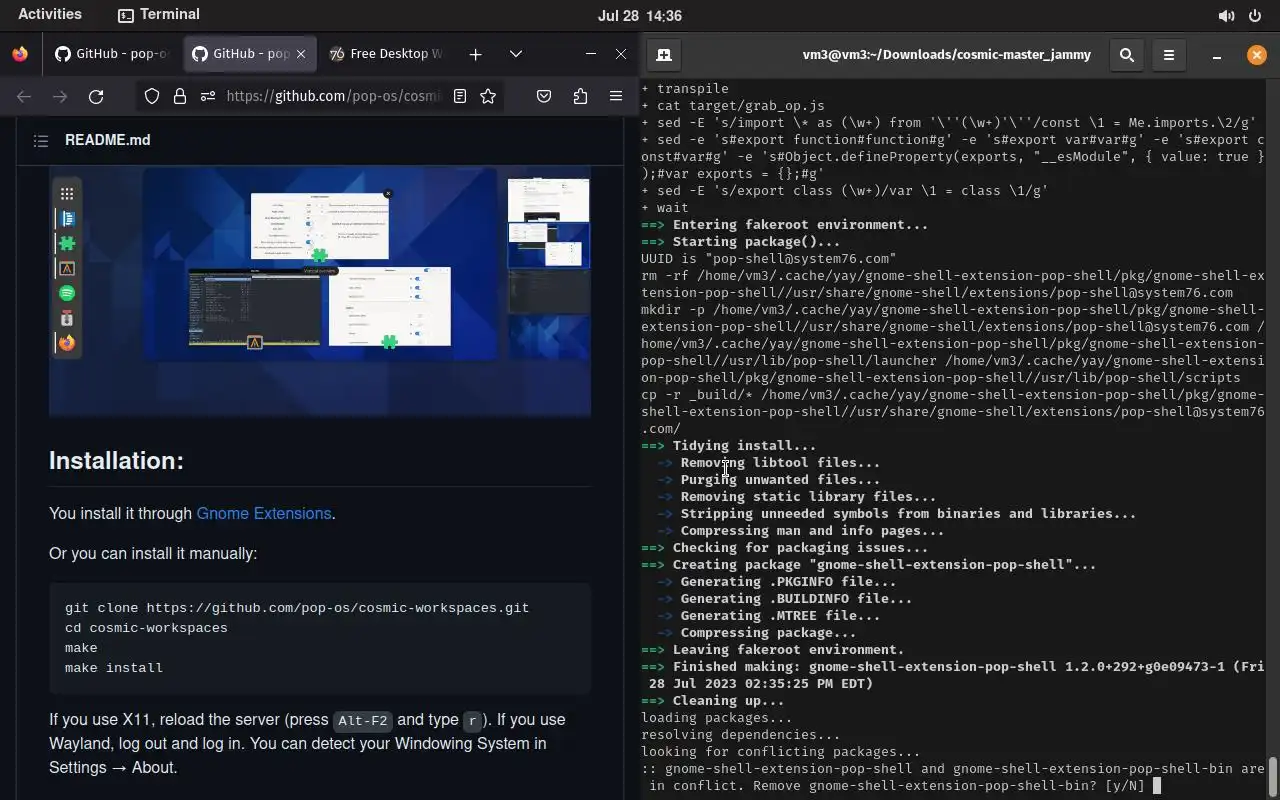Click the Alt-F2 key label
The width and height of the screenshot is (1280, 800).
362,720
